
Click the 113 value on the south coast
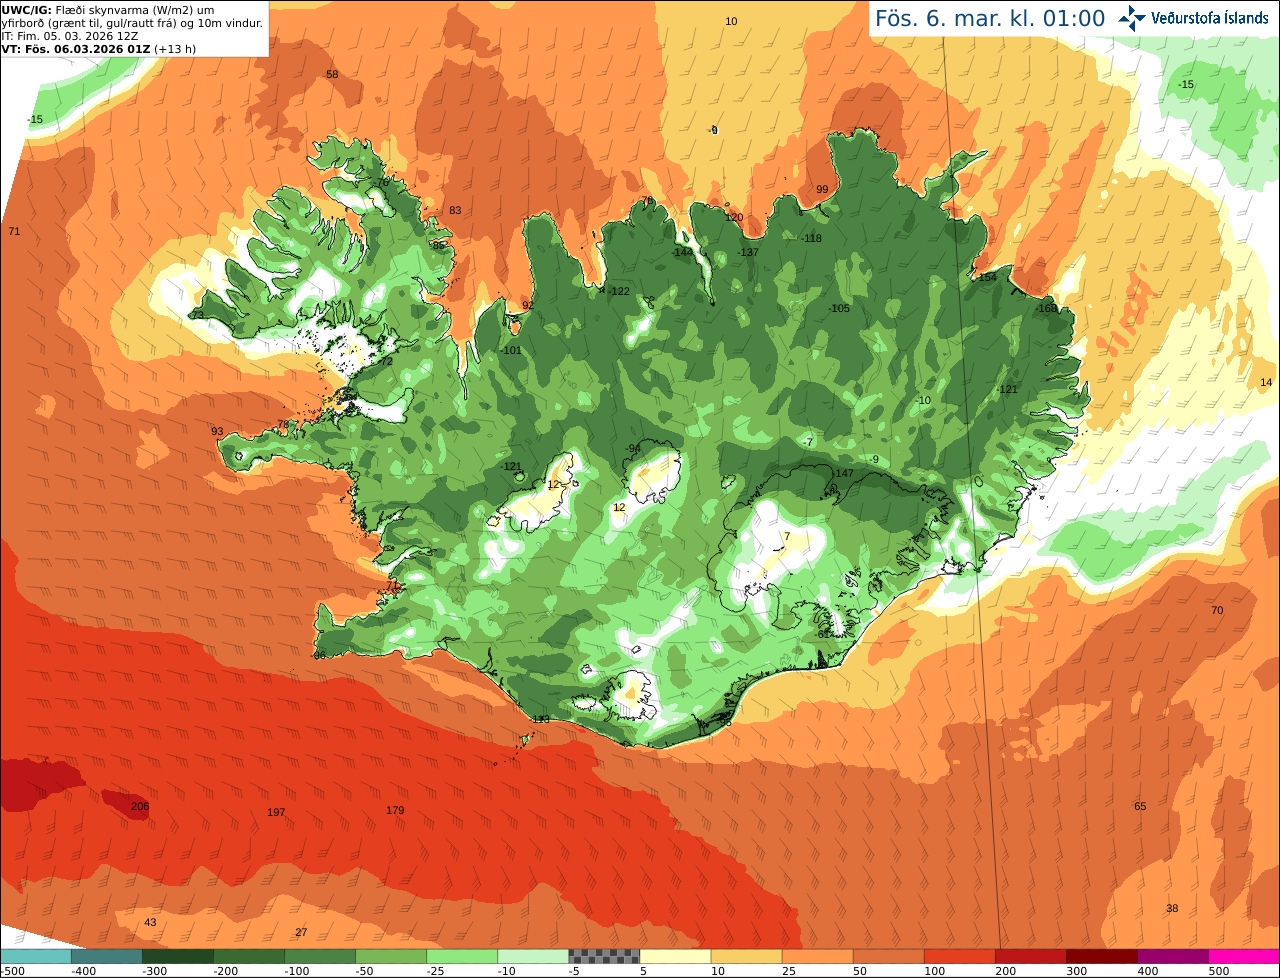click(541, 719)
